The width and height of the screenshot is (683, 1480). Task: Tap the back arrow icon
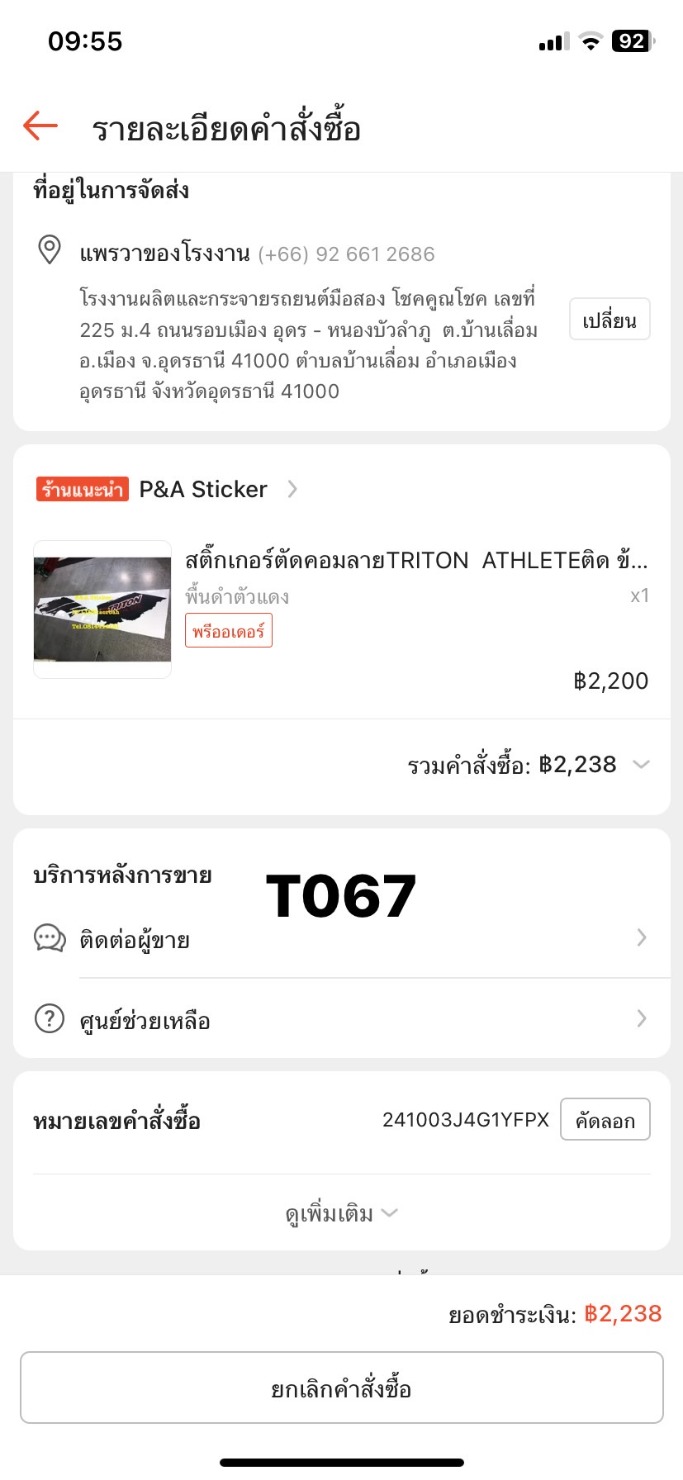tap(40, 126)
